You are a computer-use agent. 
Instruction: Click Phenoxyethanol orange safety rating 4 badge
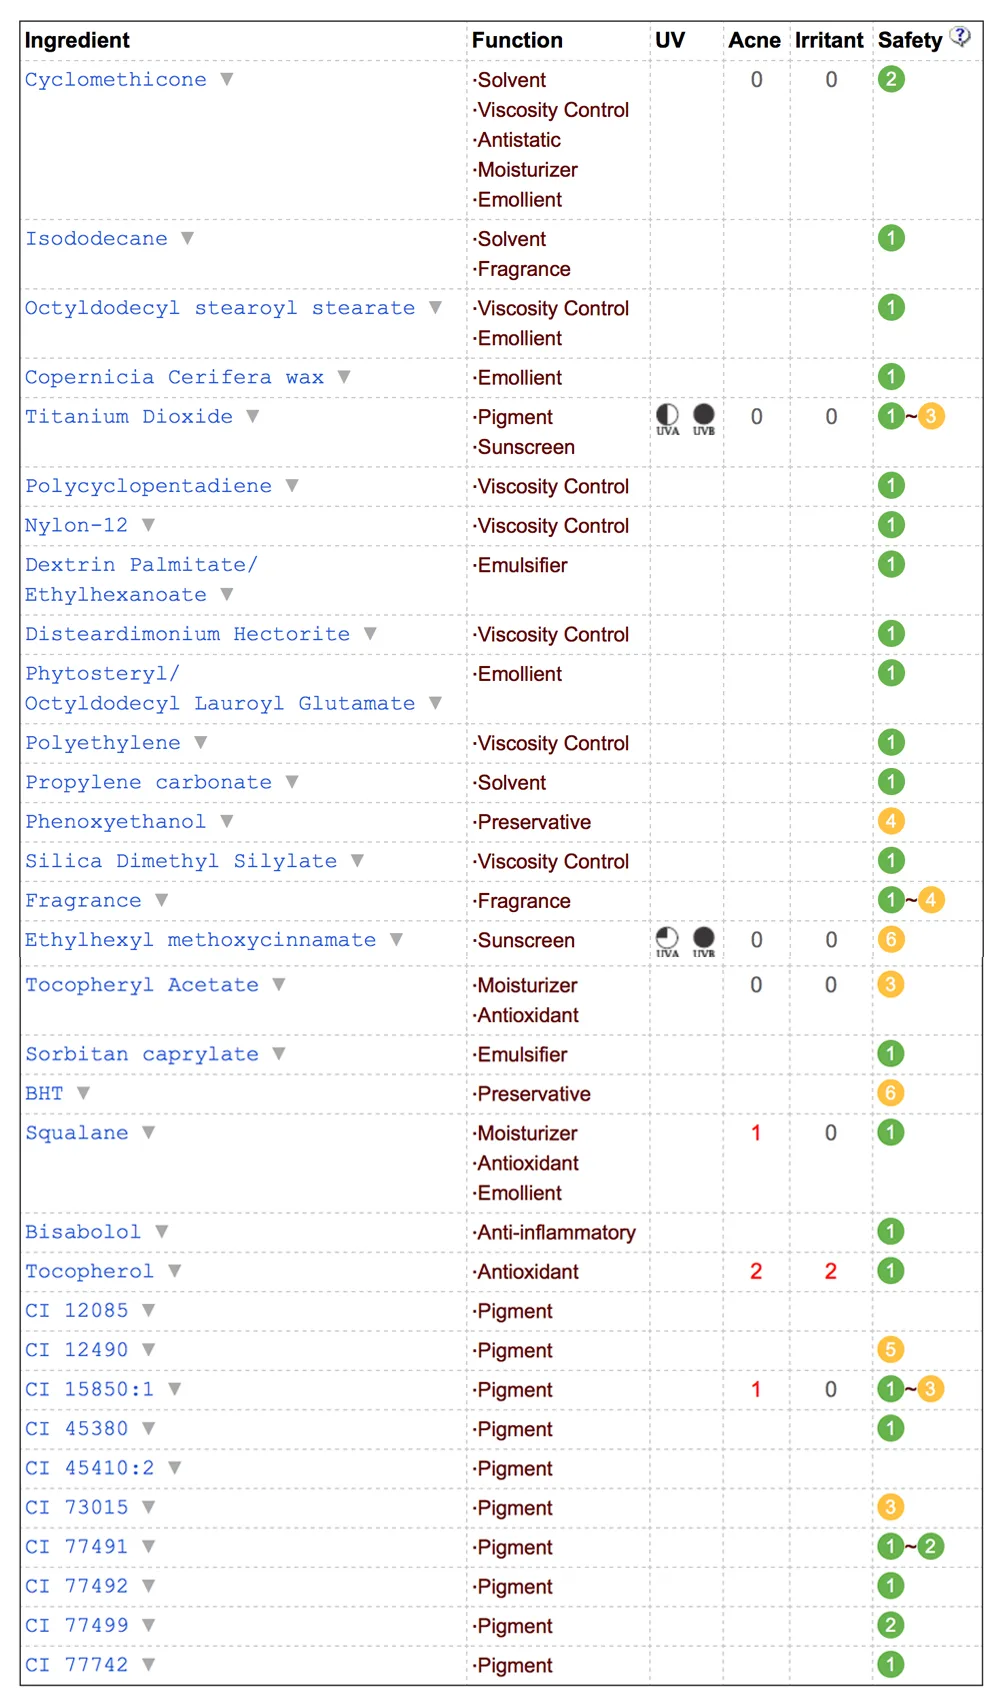click(x=891, y=821)
